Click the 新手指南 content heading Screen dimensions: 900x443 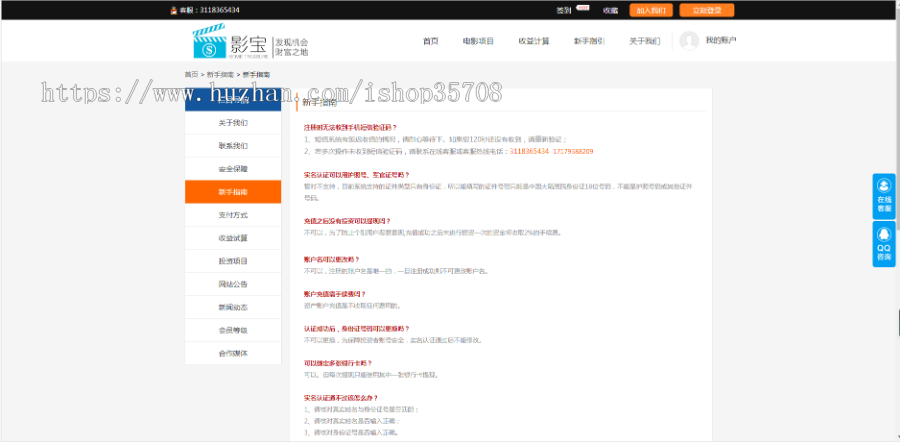pos(320,103)
